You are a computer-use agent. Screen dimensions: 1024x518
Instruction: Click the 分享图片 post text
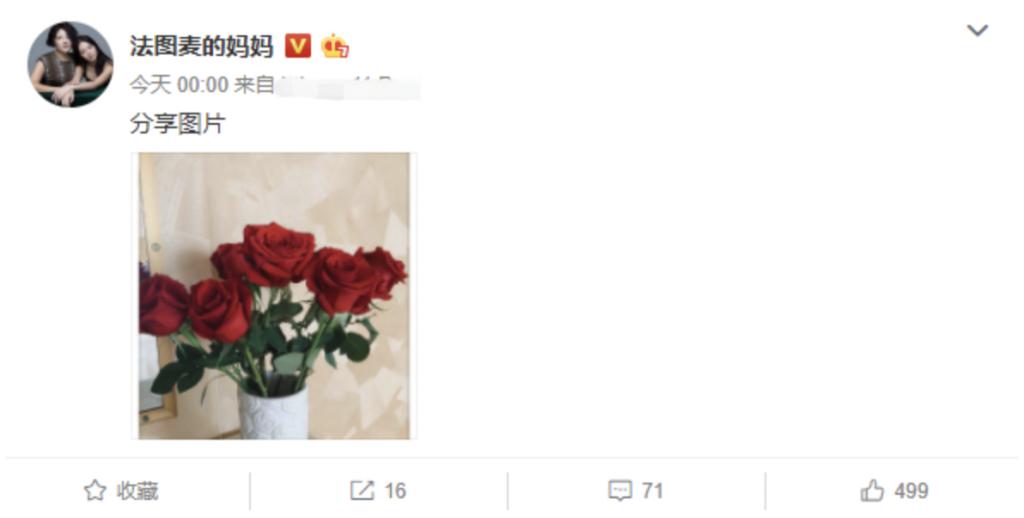tap(178, 123)
